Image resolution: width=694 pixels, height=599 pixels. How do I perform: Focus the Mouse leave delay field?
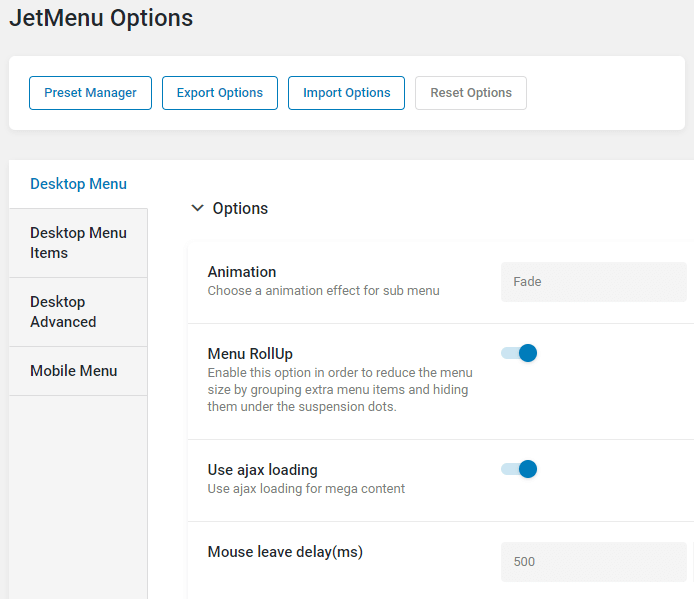(x=594, y=562)
